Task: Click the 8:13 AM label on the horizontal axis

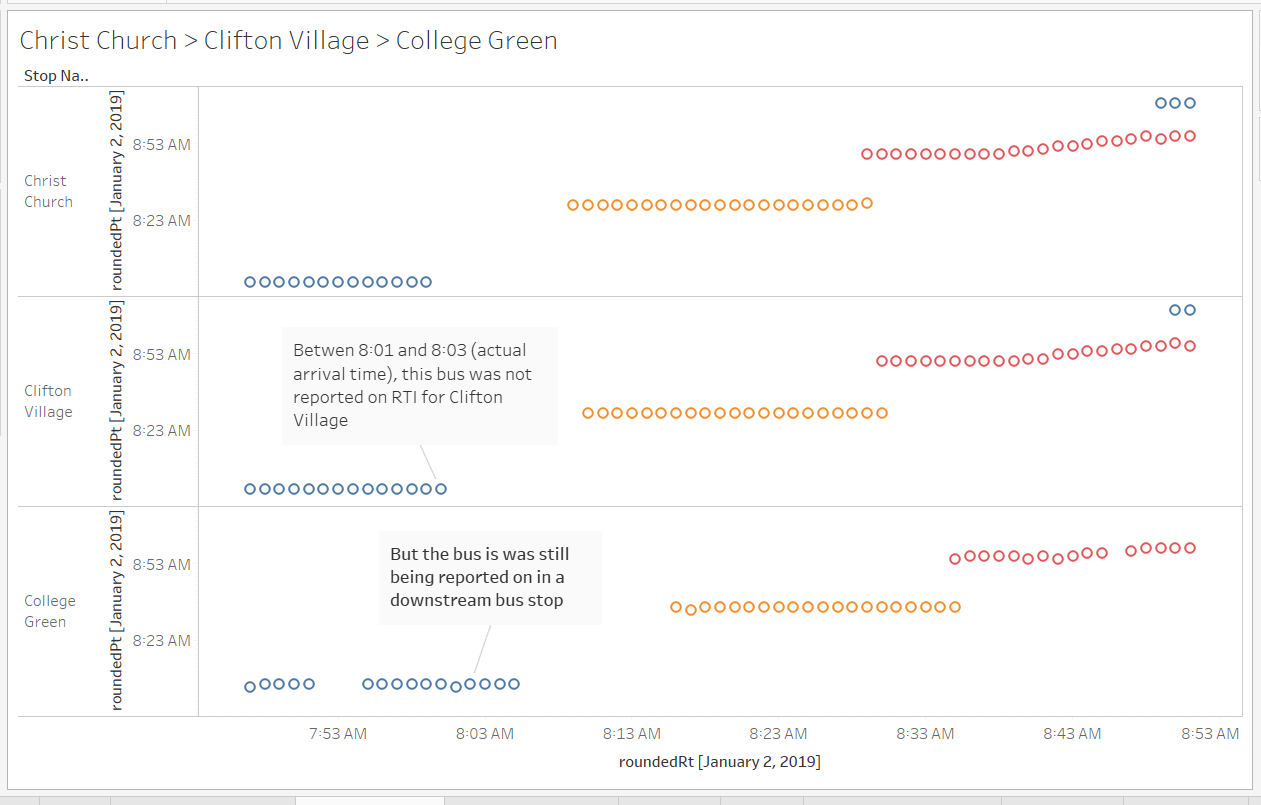Action: (x=632, y=734)
